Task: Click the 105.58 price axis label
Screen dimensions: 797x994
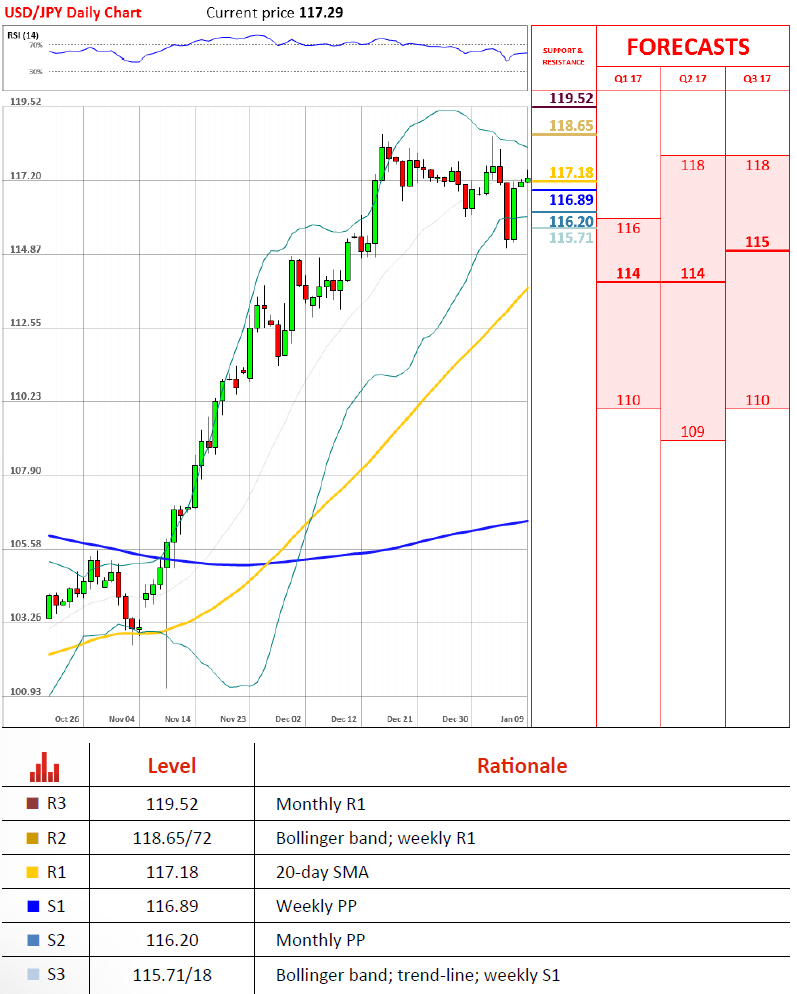Action: click(25, 544)
